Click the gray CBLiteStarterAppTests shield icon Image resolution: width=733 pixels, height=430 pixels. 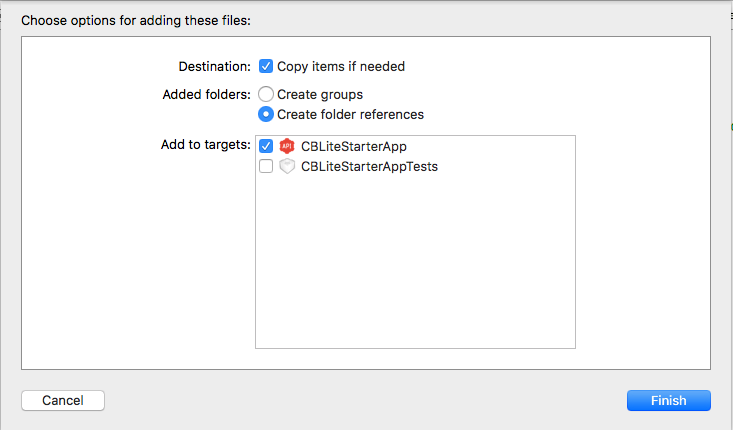coord(287,166)
